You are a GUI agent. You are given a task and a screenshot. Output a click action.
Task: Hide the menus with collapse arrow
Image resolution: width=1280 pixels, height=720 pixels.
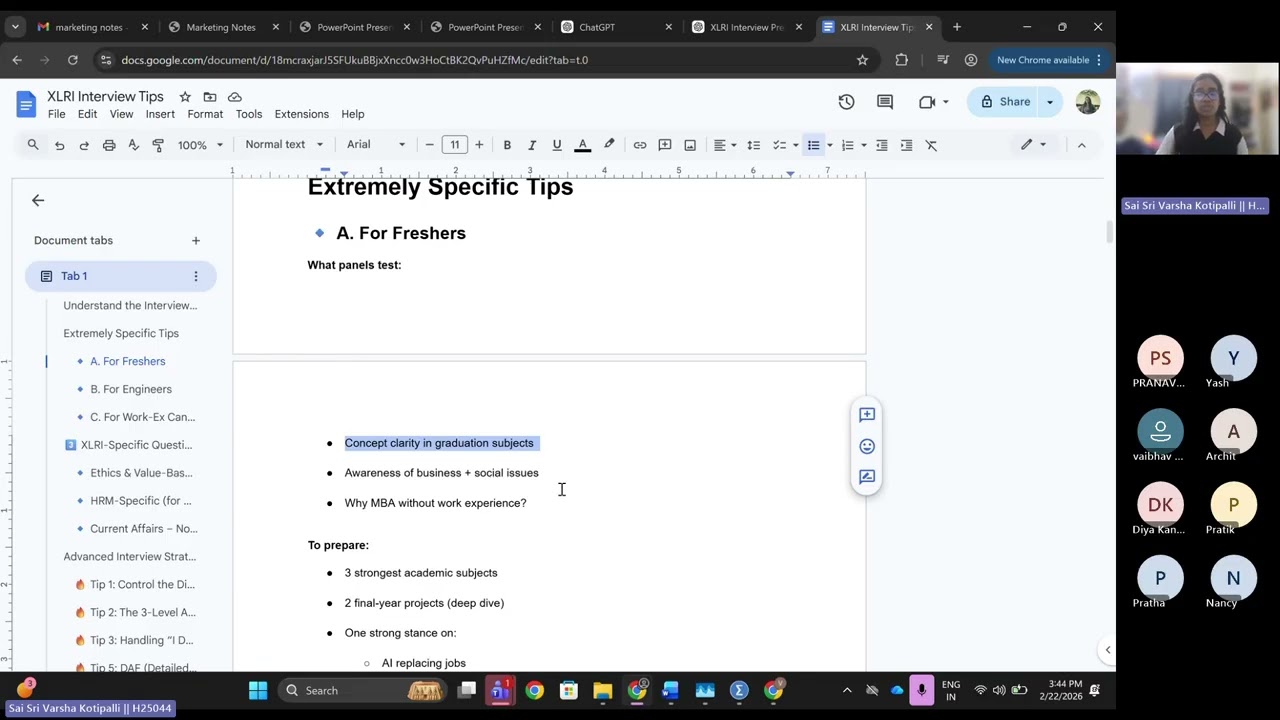coord(1081,145)
